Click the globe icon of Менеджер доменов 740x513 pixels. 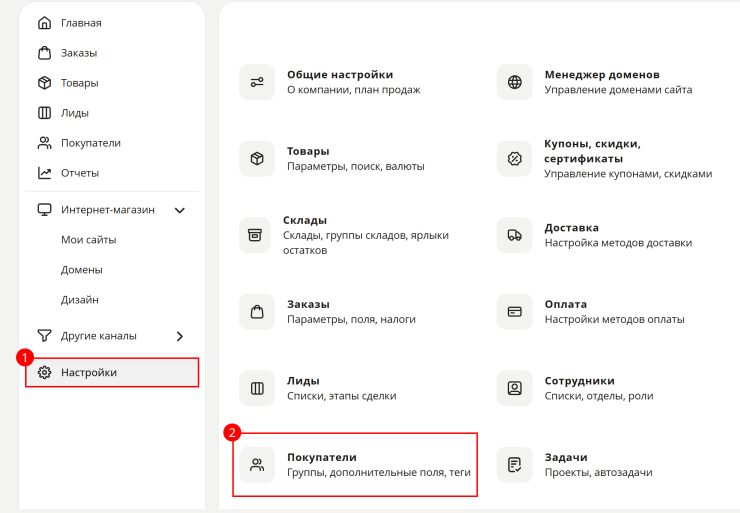click(514, 82)
